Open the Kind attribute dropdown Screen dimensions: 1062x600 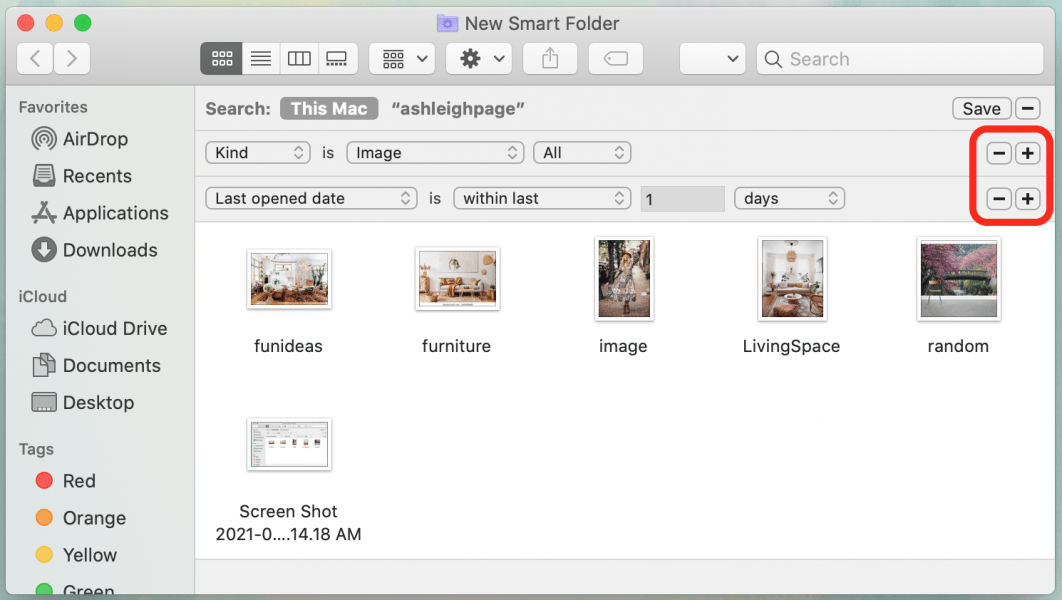[257, 153]
